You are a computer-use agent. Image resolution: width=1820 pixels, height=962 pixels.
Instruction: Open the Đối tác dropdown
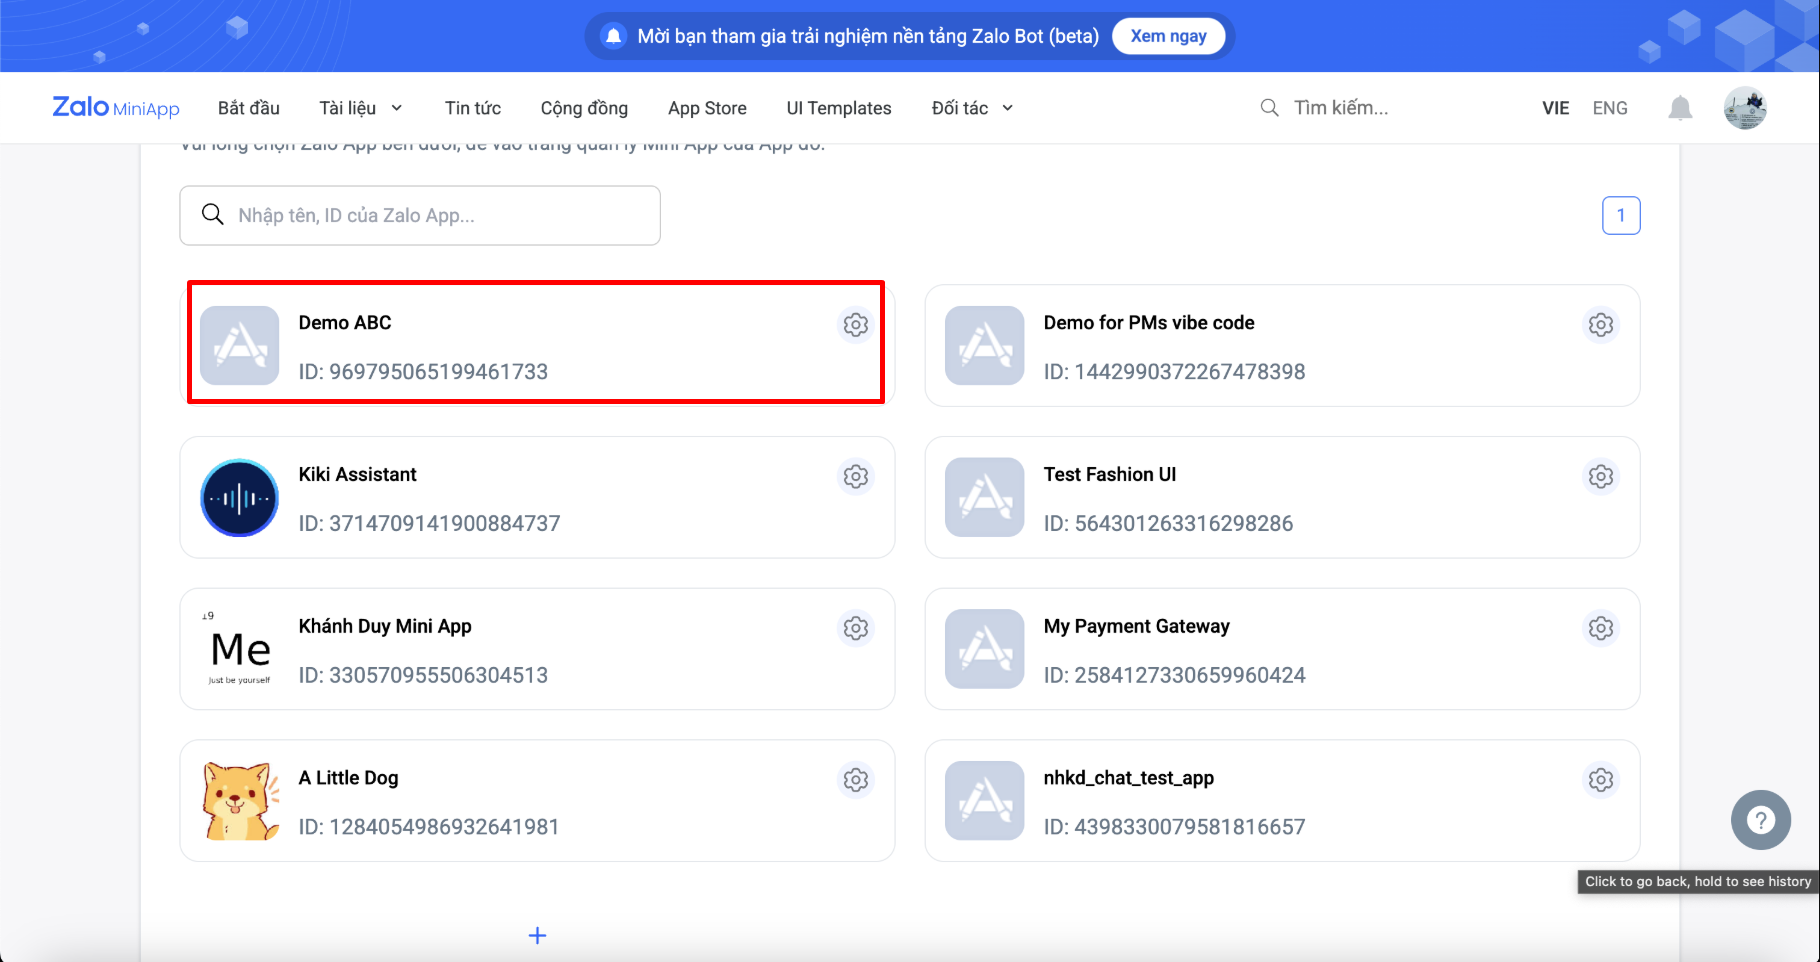click(969, 107)
